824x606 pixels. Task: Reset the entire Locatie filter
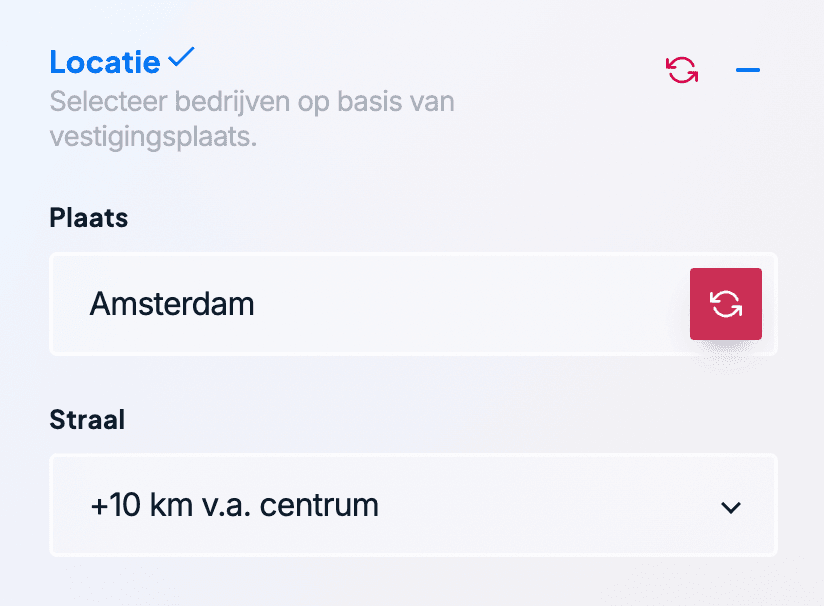[682, 70]
